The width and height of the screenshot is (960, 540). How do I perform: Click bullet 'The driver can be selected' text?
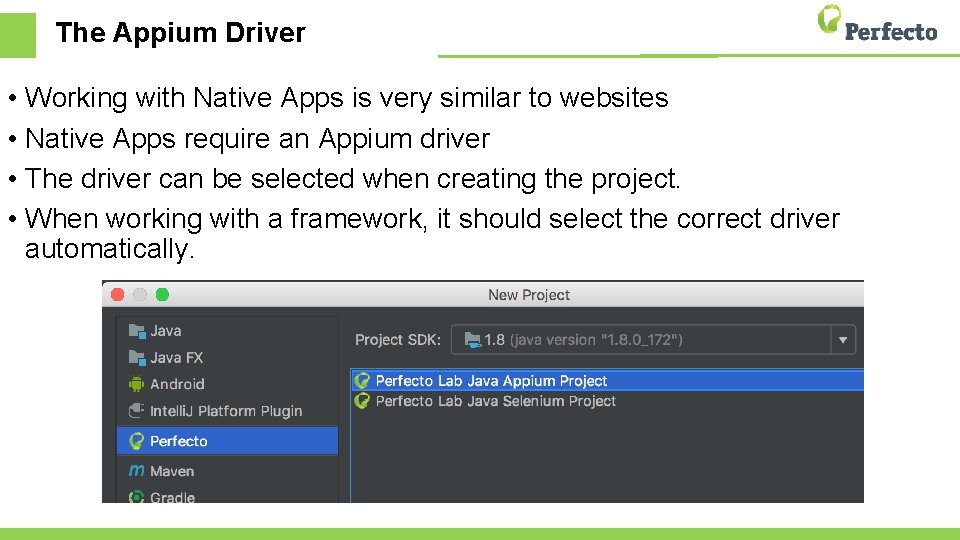coord(353,179)
